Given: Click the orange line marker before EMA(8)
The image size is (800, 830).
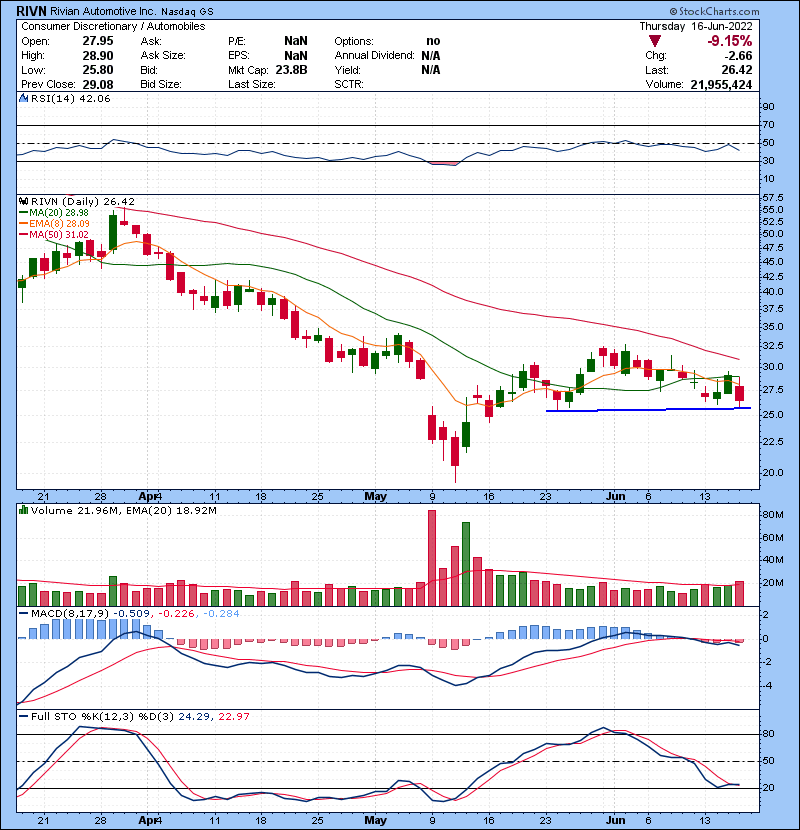Looking at the screenshot, I should (23, 223).
